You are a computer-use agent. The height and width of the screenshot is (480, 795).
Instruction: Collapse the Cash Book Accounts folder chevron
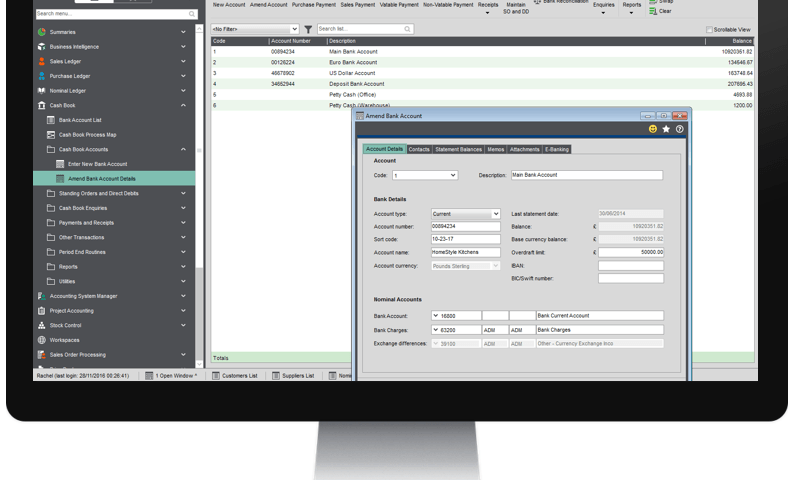(183, 150)
